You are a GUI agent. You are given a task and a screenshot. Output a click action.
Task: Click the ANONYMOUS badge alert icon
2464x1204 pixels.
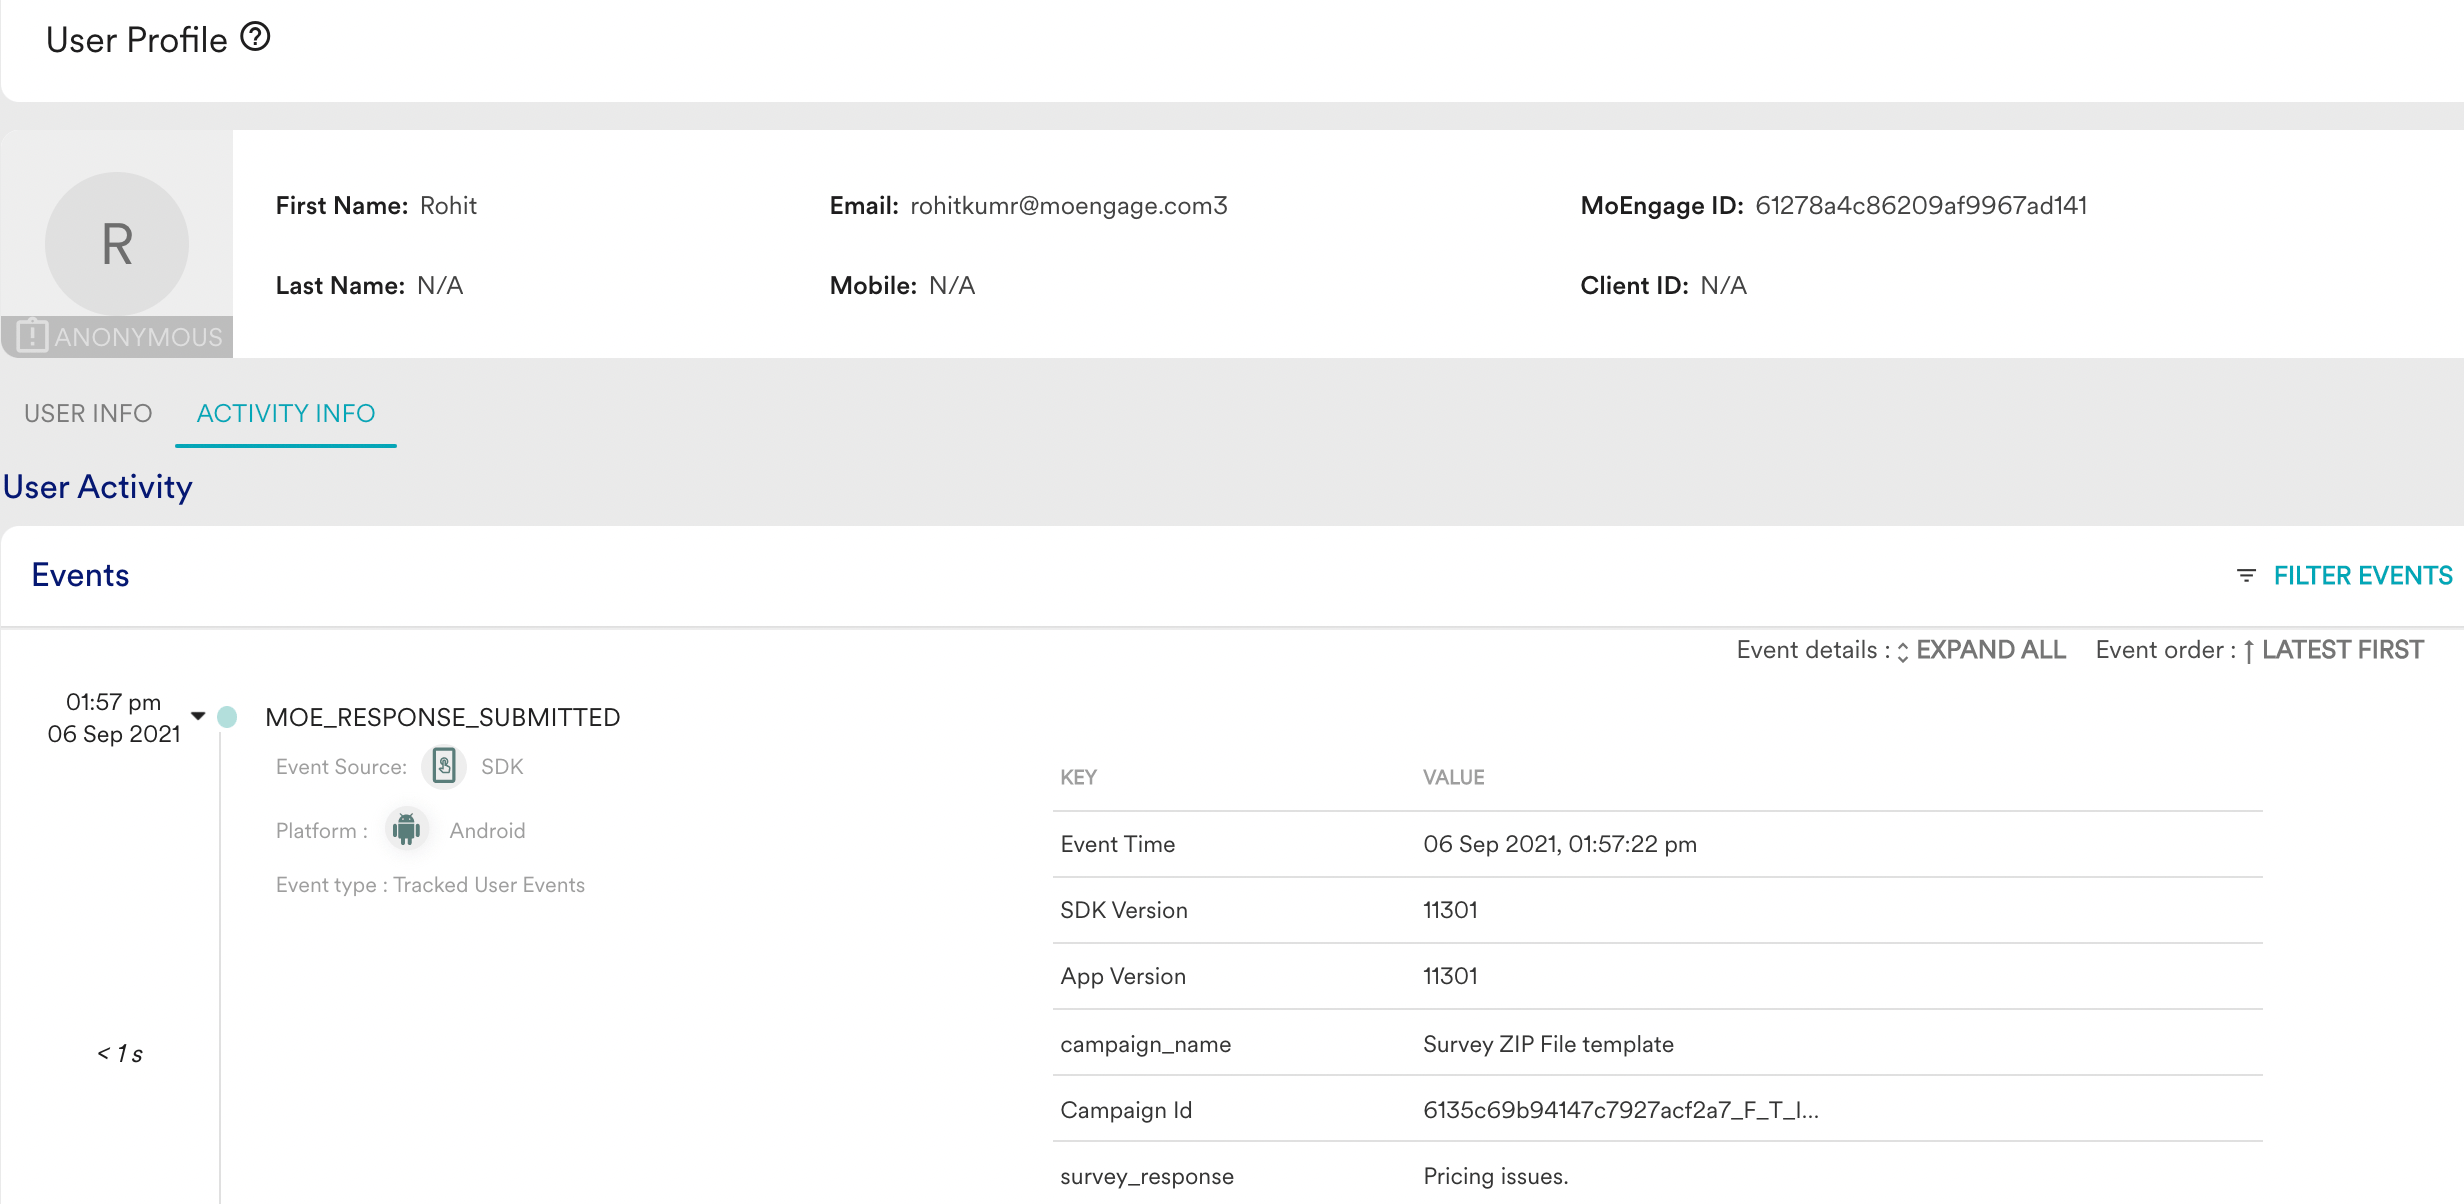click(32, 336)
